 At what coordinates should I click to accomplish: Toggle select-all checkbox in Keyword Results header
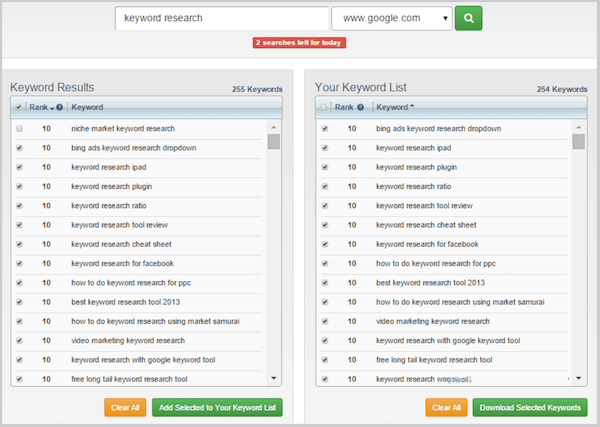18,108
